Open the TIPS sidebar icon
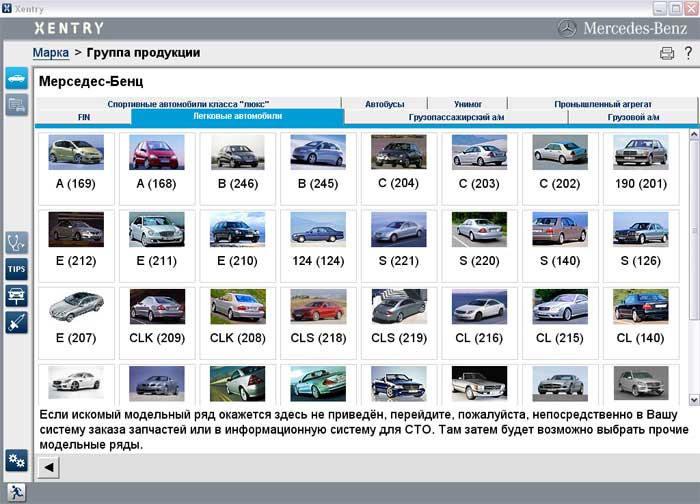The image size is (700, 504). pos(16,268)
